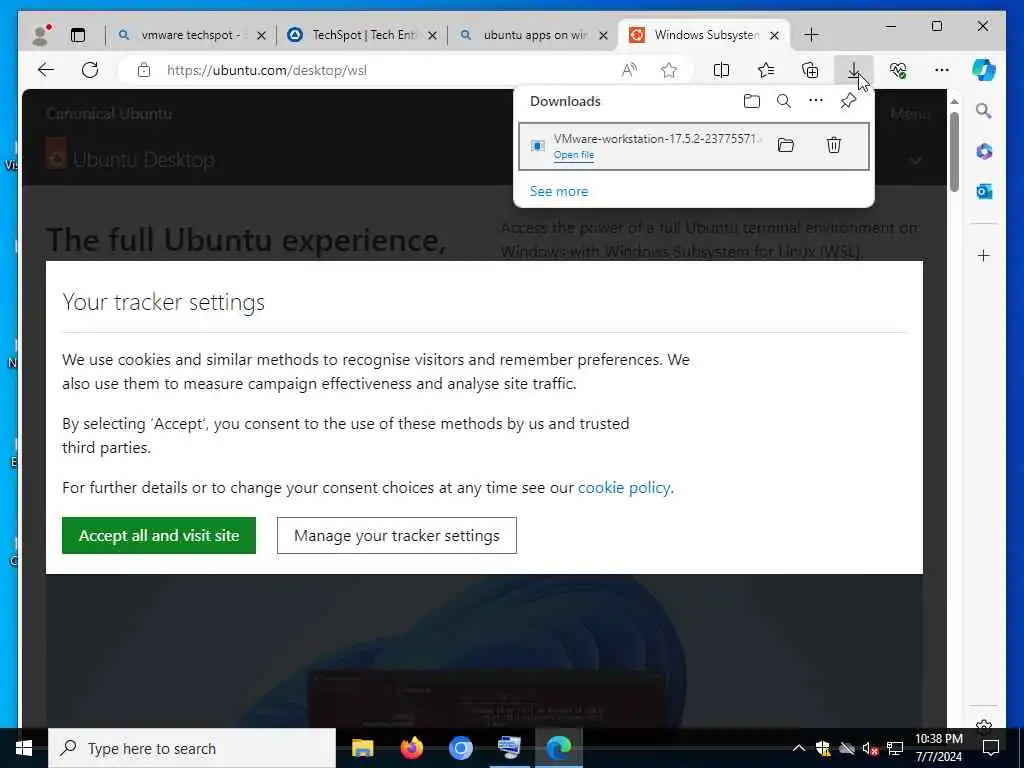
Task: Open Edge Settings and more menu
Action: click(941, 70)
